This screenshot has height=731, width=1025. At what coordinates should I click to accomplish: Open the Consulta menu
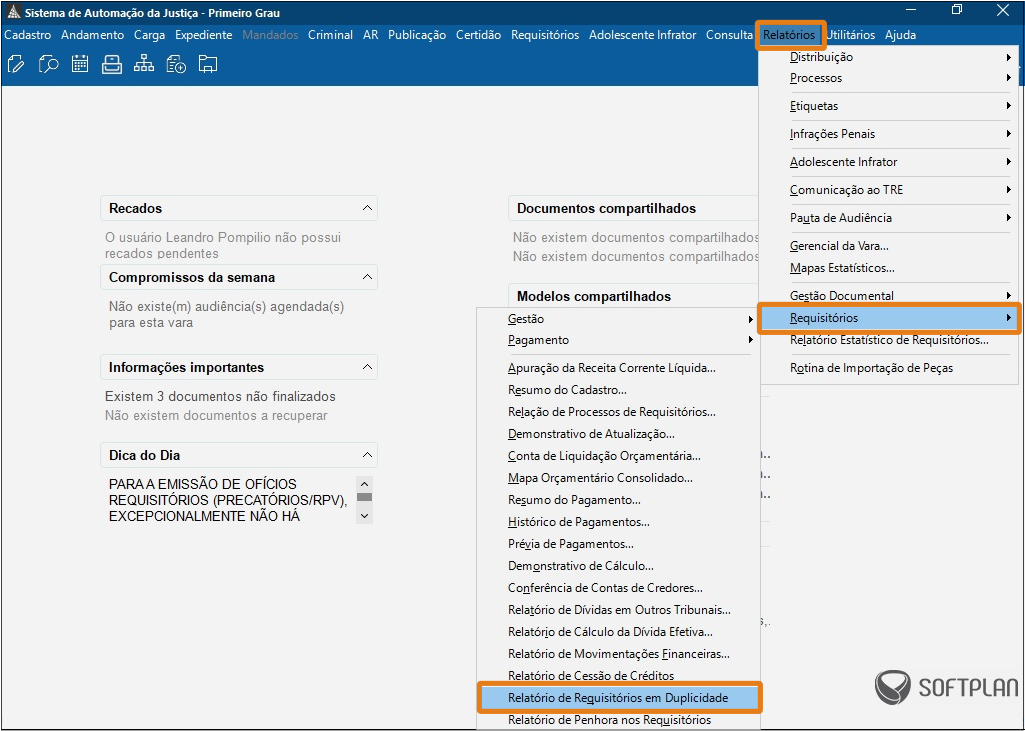[x=729, y=35]
